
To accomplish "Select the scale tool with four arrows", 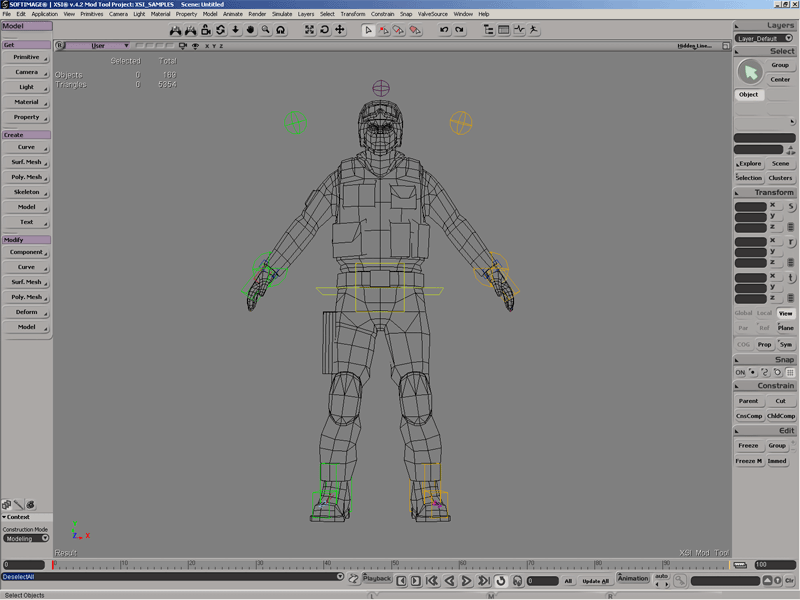I will coord(310,30).
